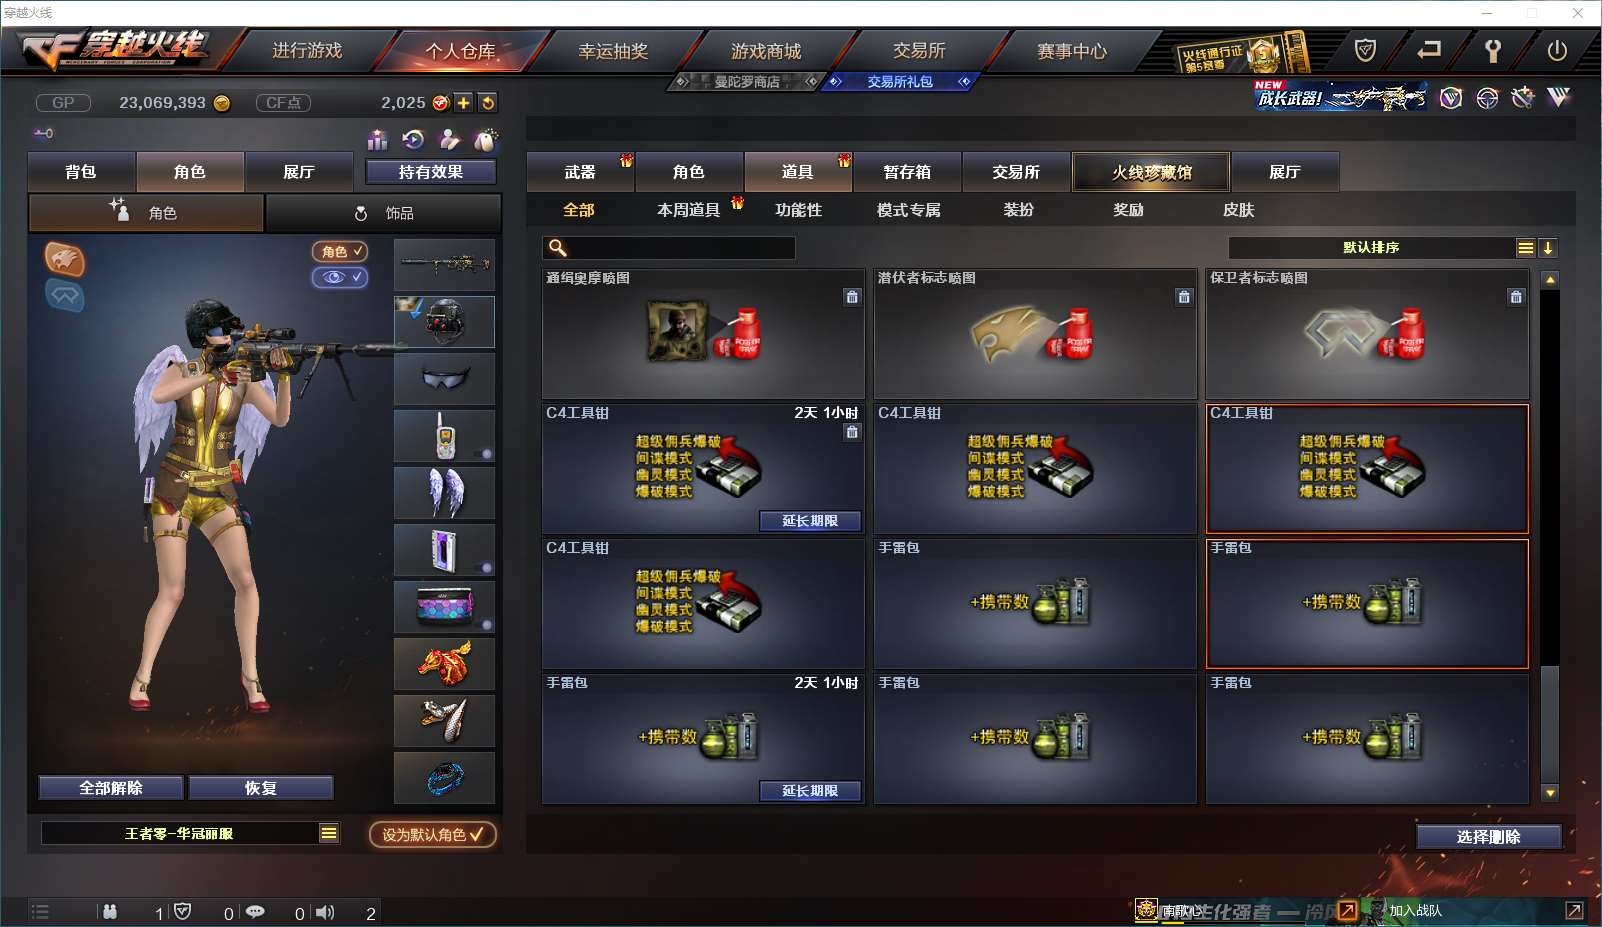Screen dimensions: 1602x927
Task: Delete the 通缉奥摩喷图 item via trash icon
Action: (852, 296)
